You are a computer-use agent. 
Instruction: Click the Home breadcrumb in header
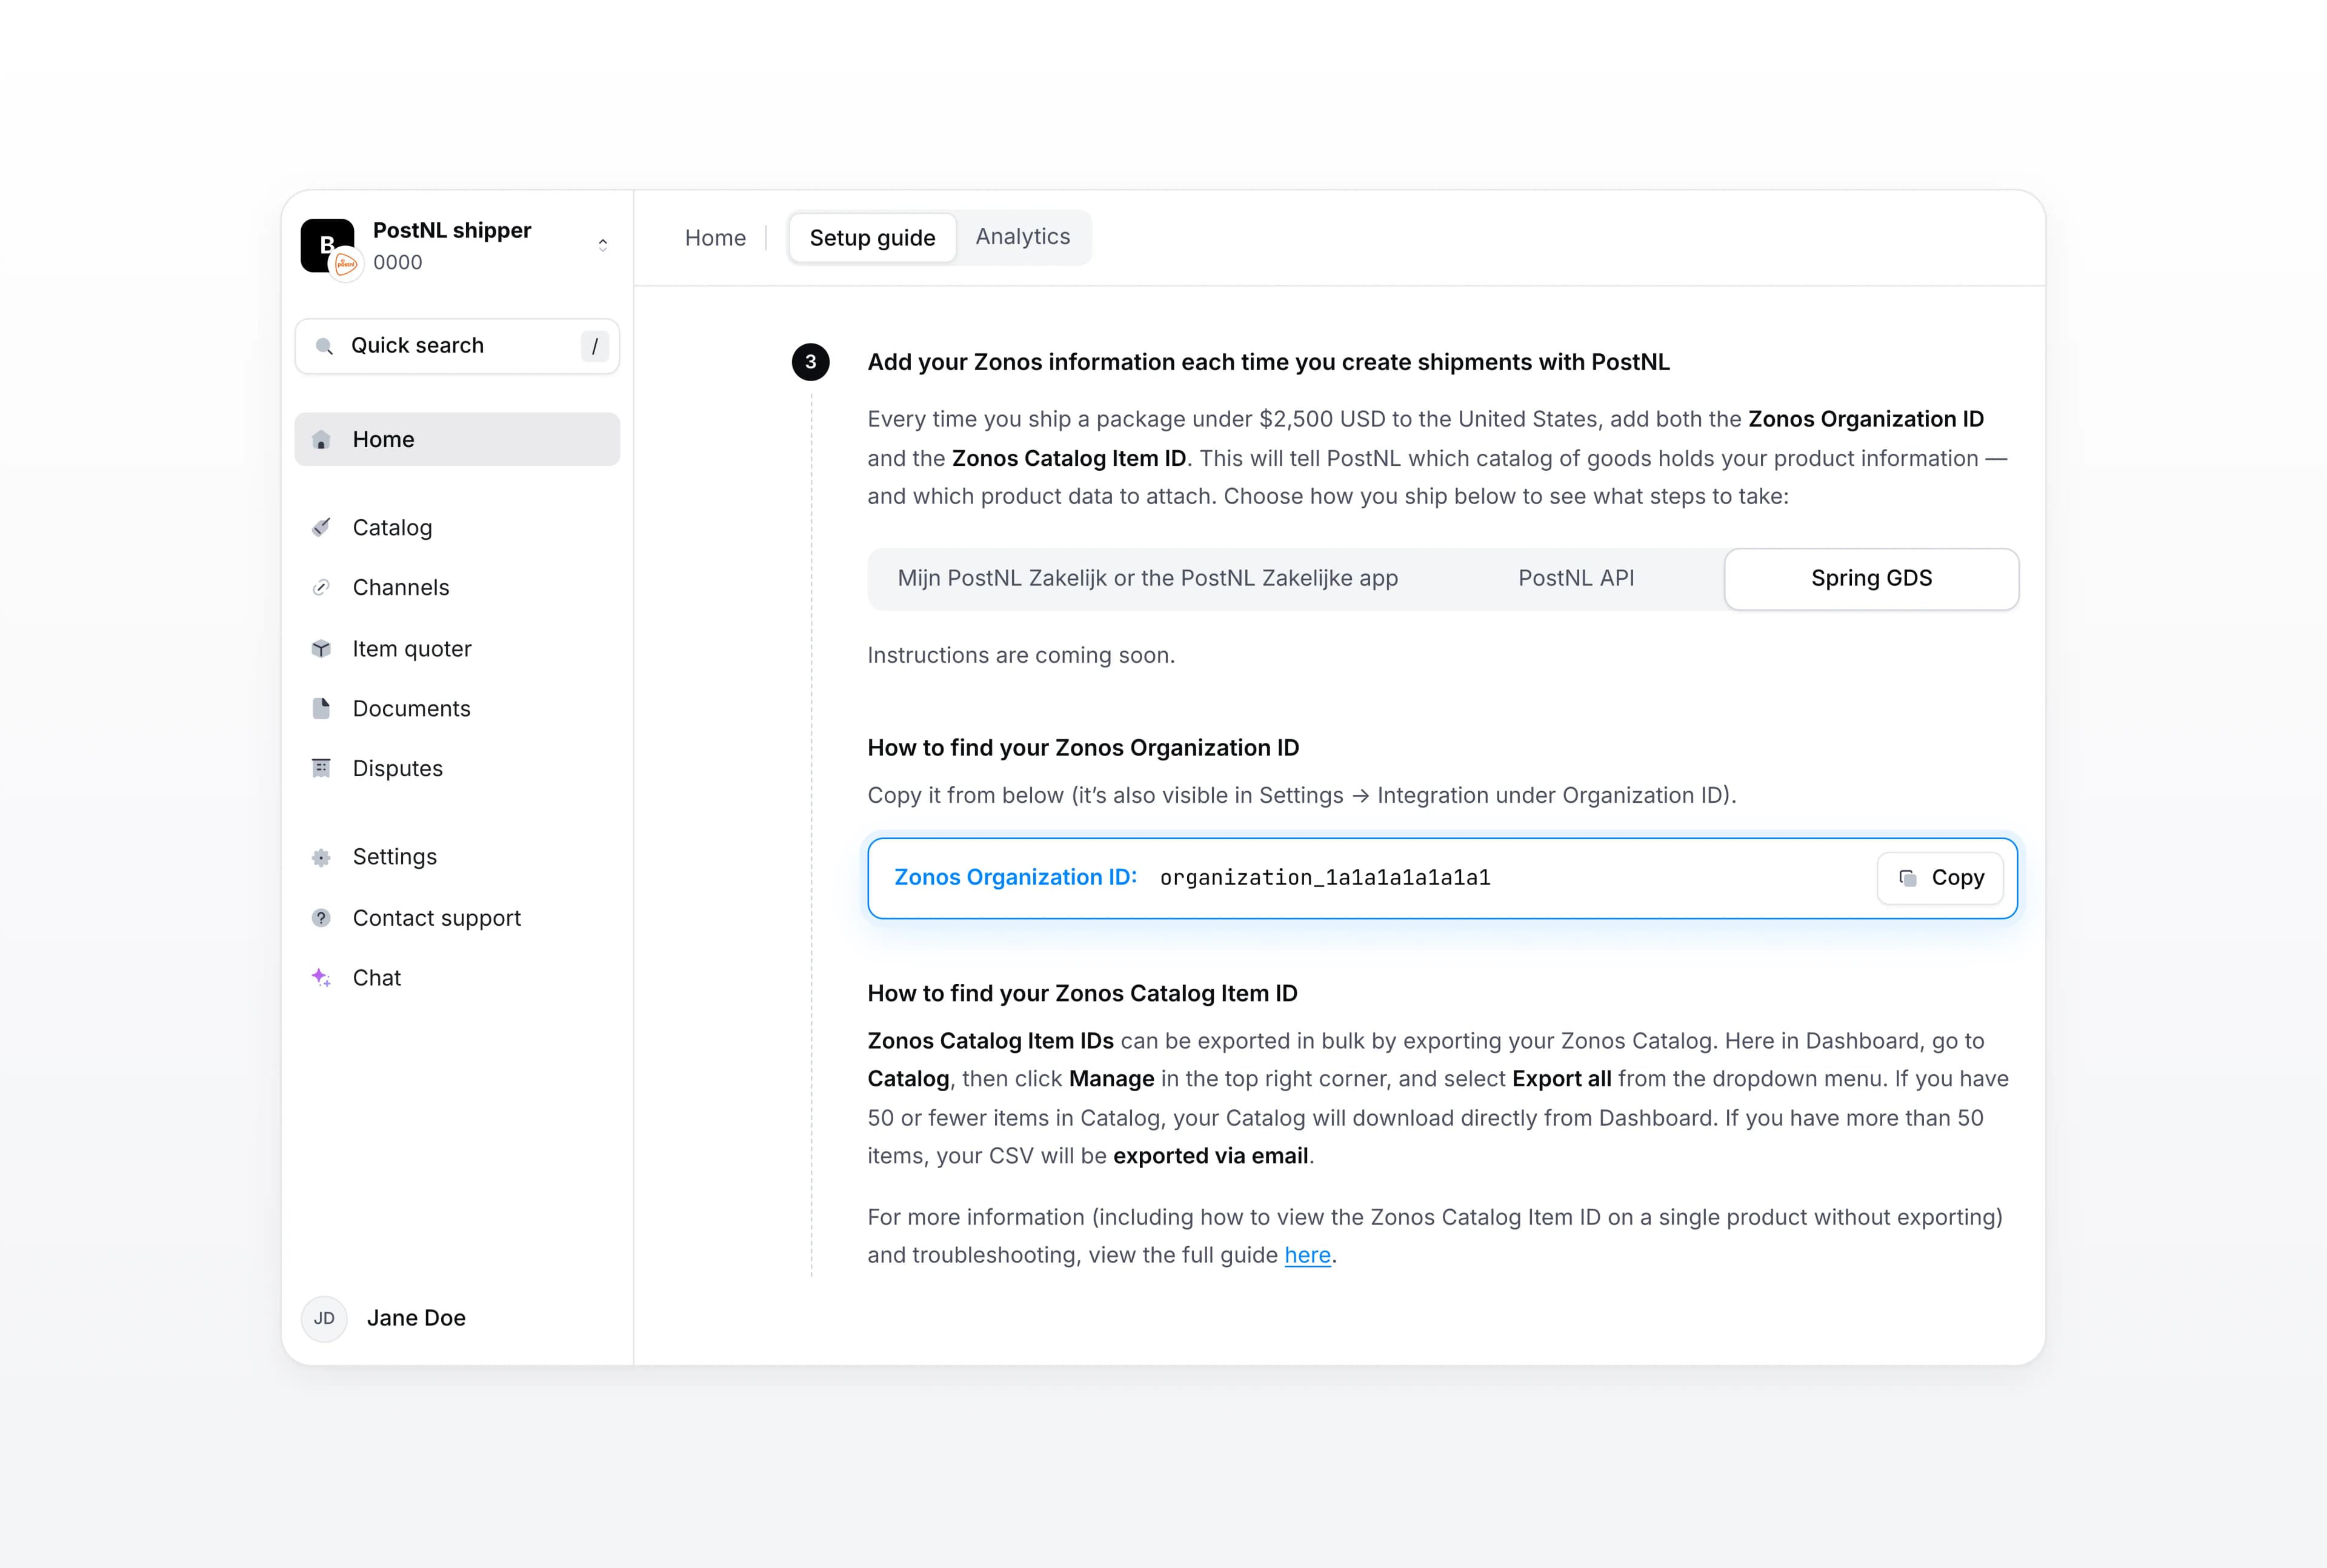(715, 238)
